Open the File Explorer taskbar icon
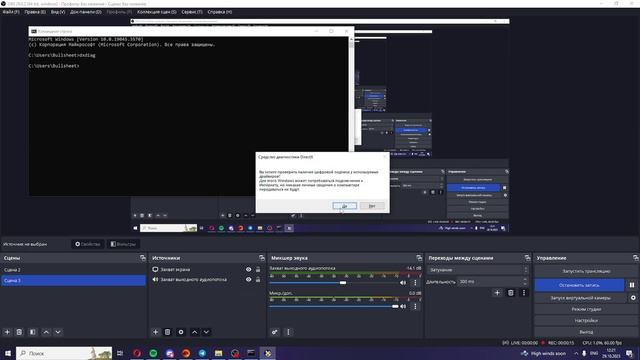This screenshot has width=640, height=360. [x=218, y=353]
